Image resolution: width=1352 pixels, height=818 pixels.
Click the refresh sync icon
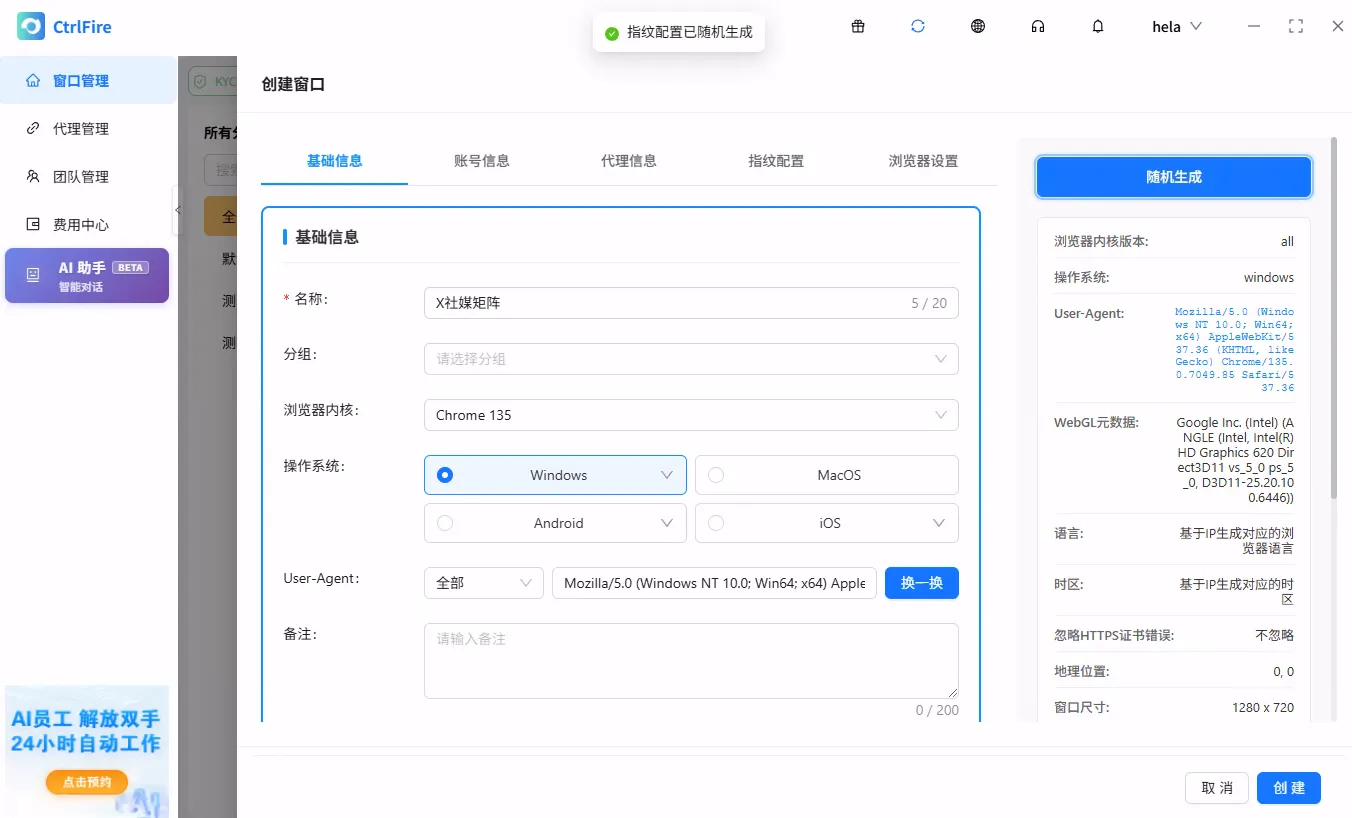(x=918, y=27)
